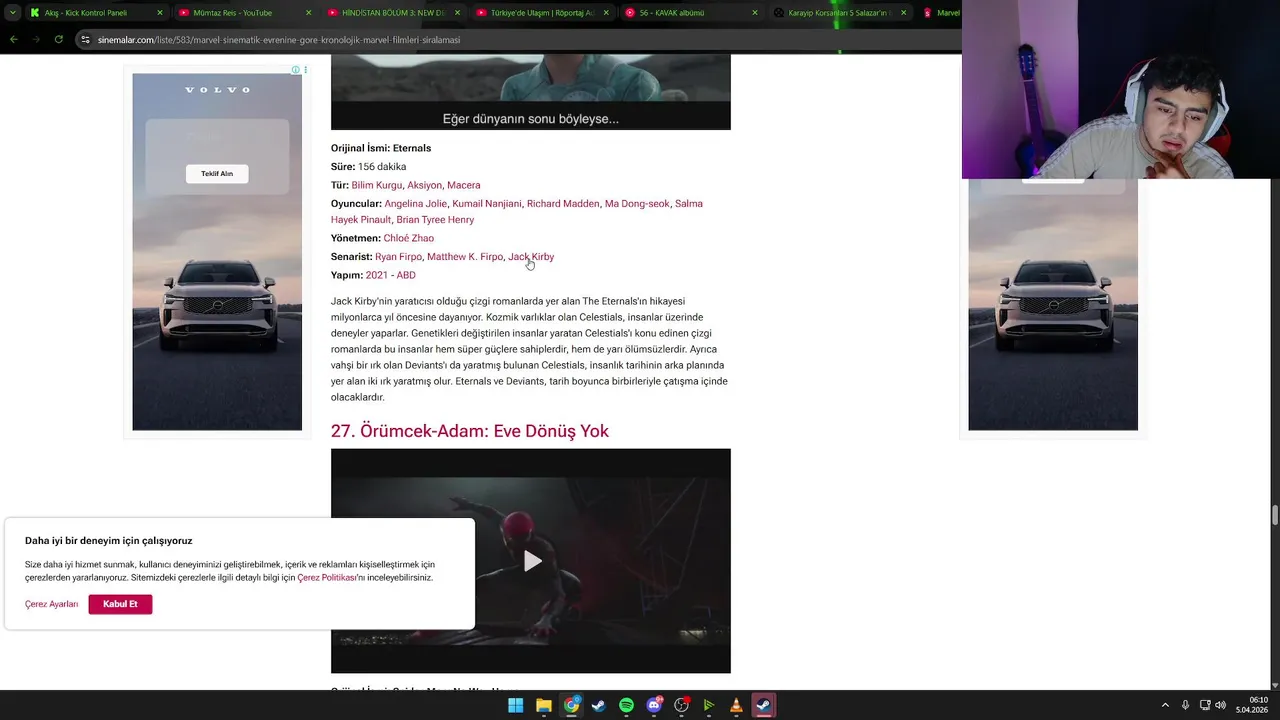Show hidden system tray icons
The image size is (1280, 720).
[1165, 705]
